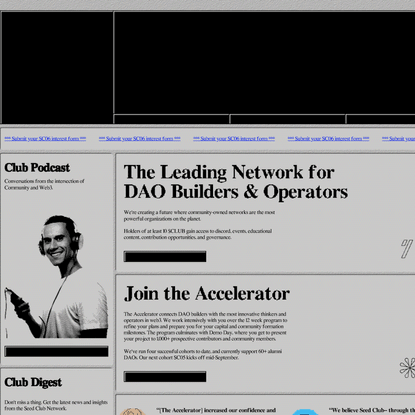Open the podcast host photo with headphones
Screen dimensions: 415x415
[56, 277]
